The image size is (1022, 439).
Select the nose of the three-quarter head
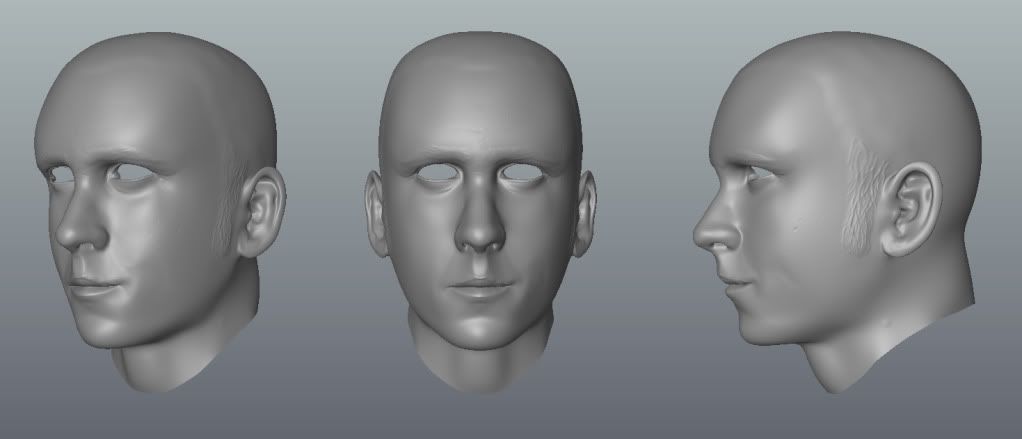80,230
